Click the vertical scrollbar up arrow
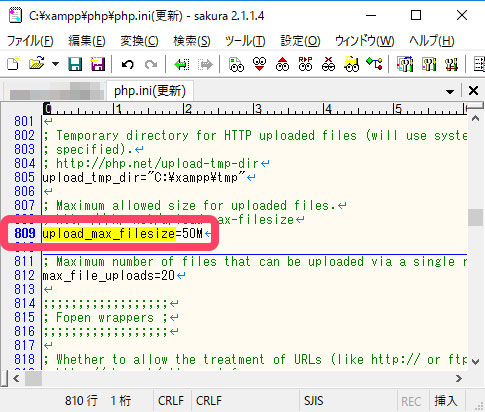Screen dimensions: 485x412 point(475,118)
